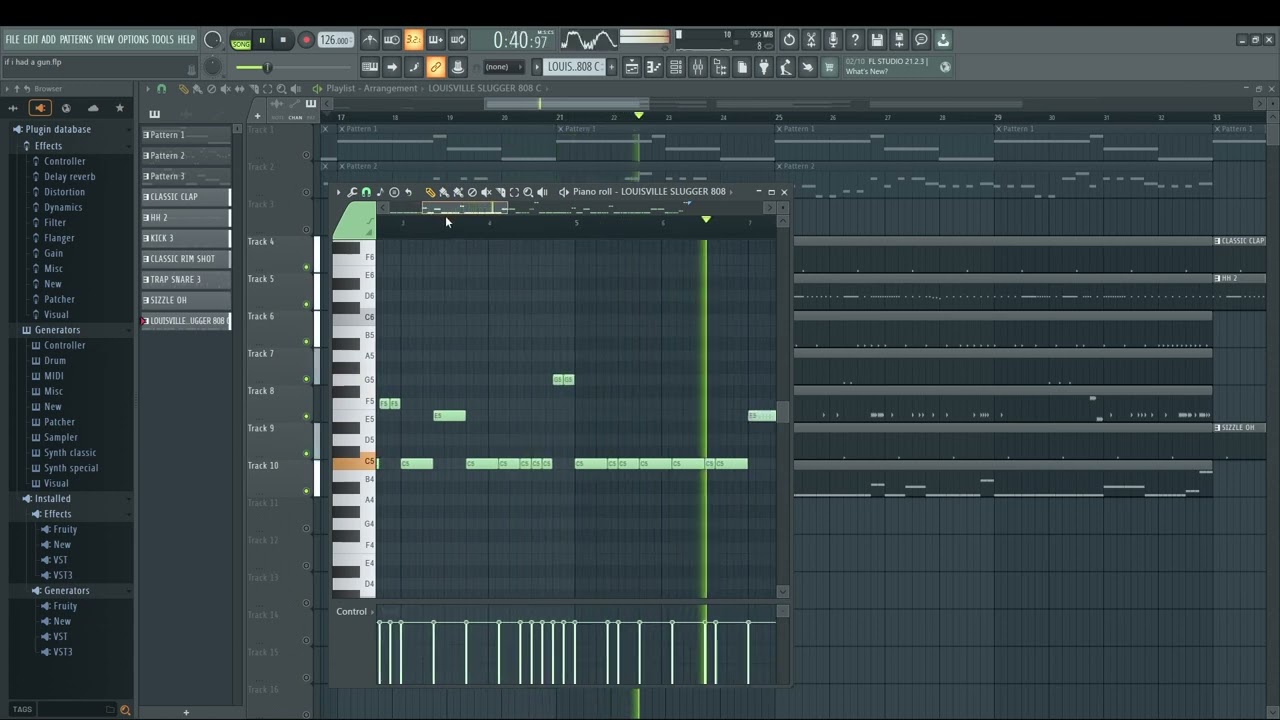Click the piano roll wrench tools icon

(x=352, y=192)
